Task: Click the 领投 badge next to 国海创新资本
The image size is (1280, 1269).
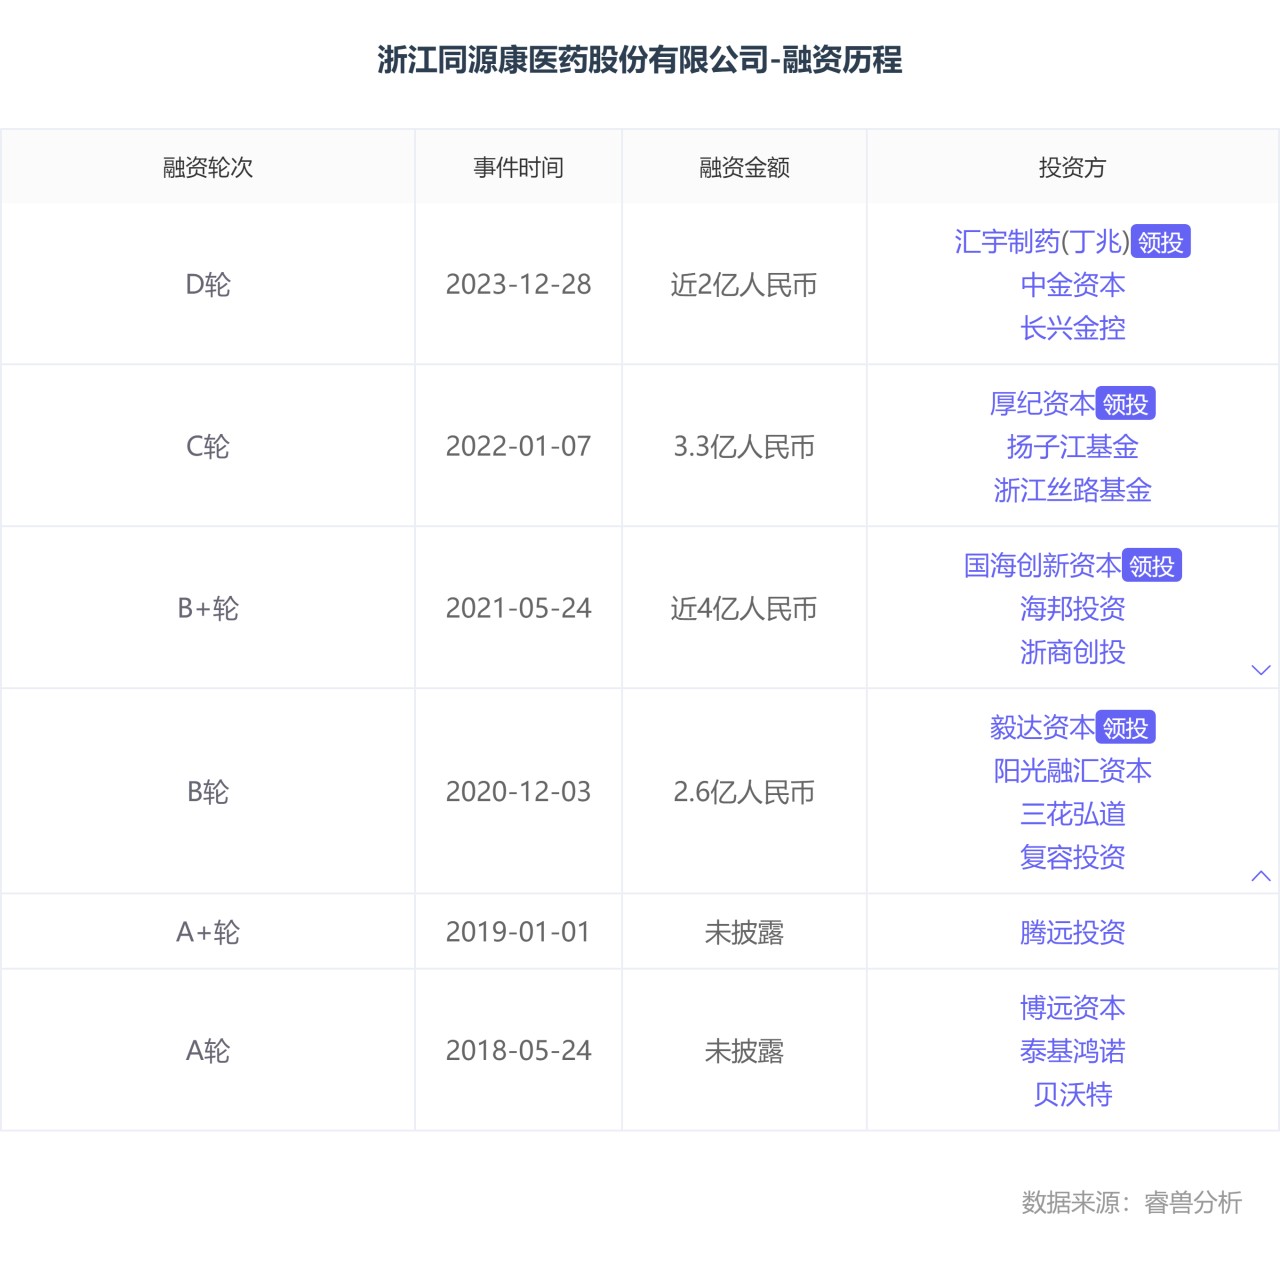Action: coord(1152,566)
